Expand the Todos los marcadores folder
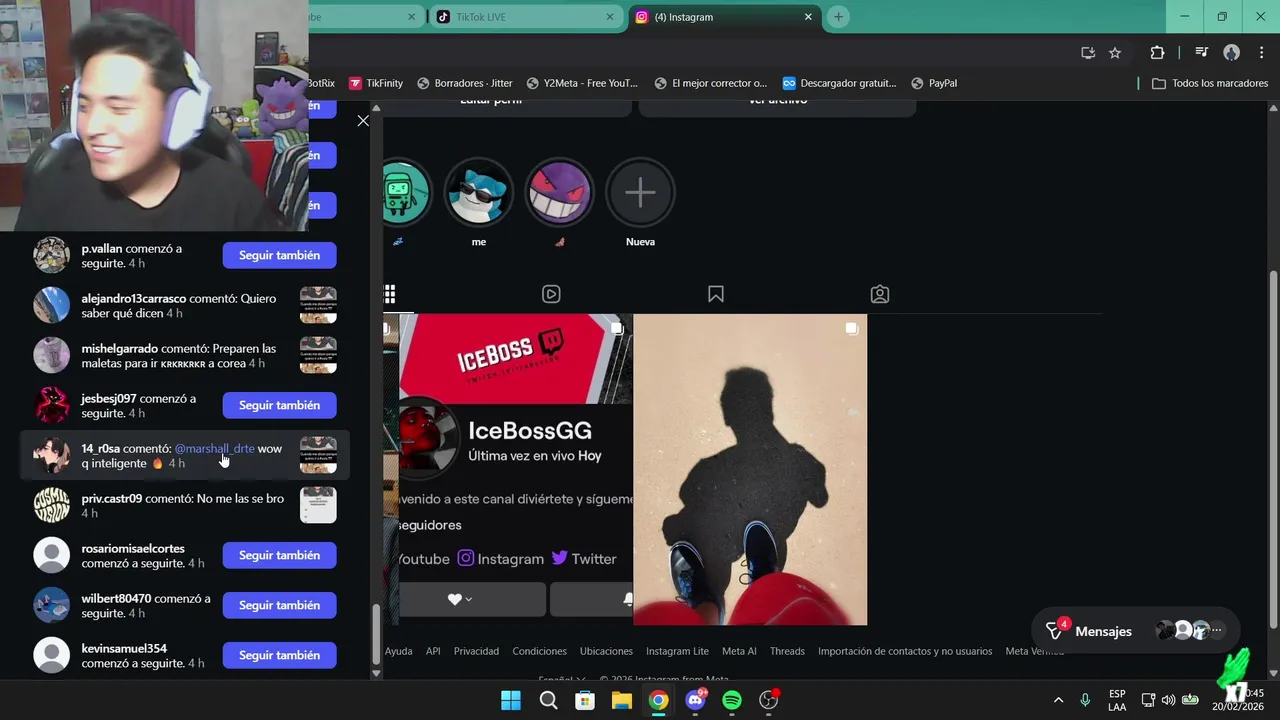This screenshot has height=720, width=1280. (1210, 83)
